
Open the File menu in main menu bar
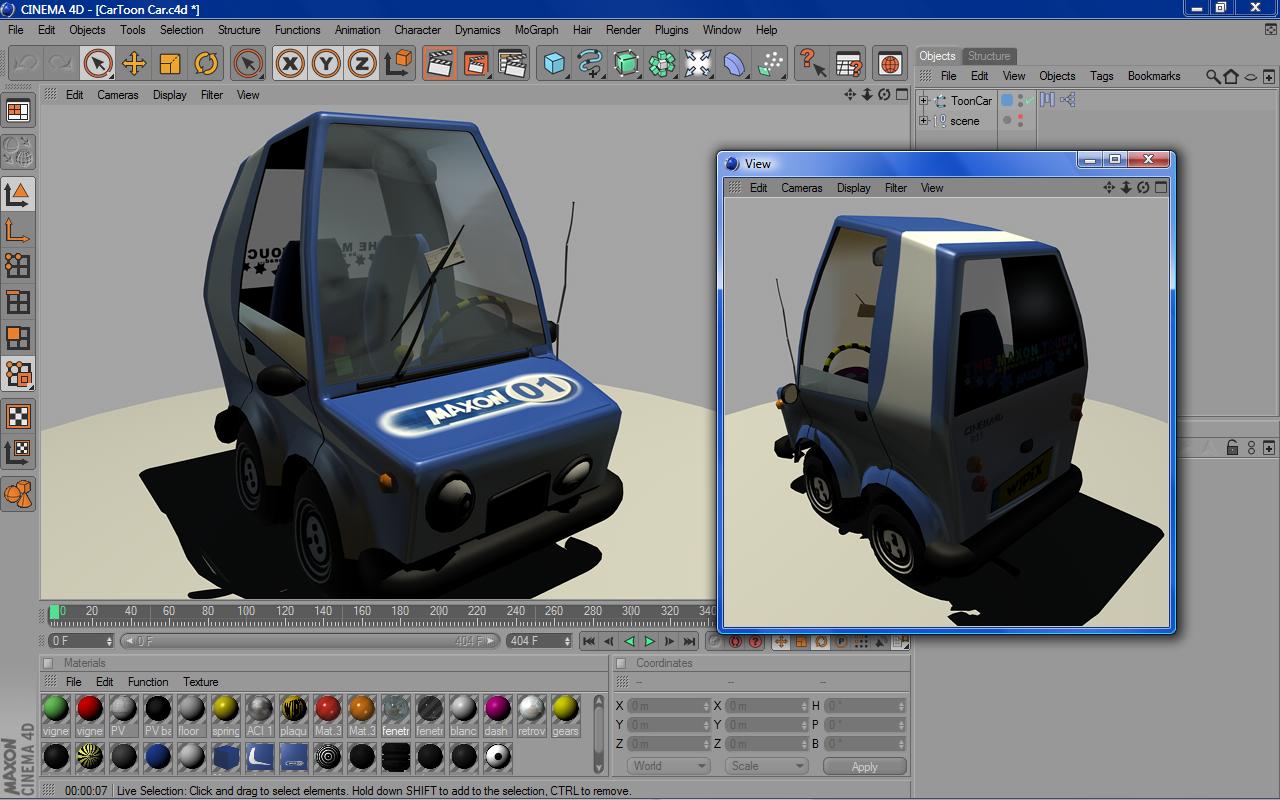16,30
